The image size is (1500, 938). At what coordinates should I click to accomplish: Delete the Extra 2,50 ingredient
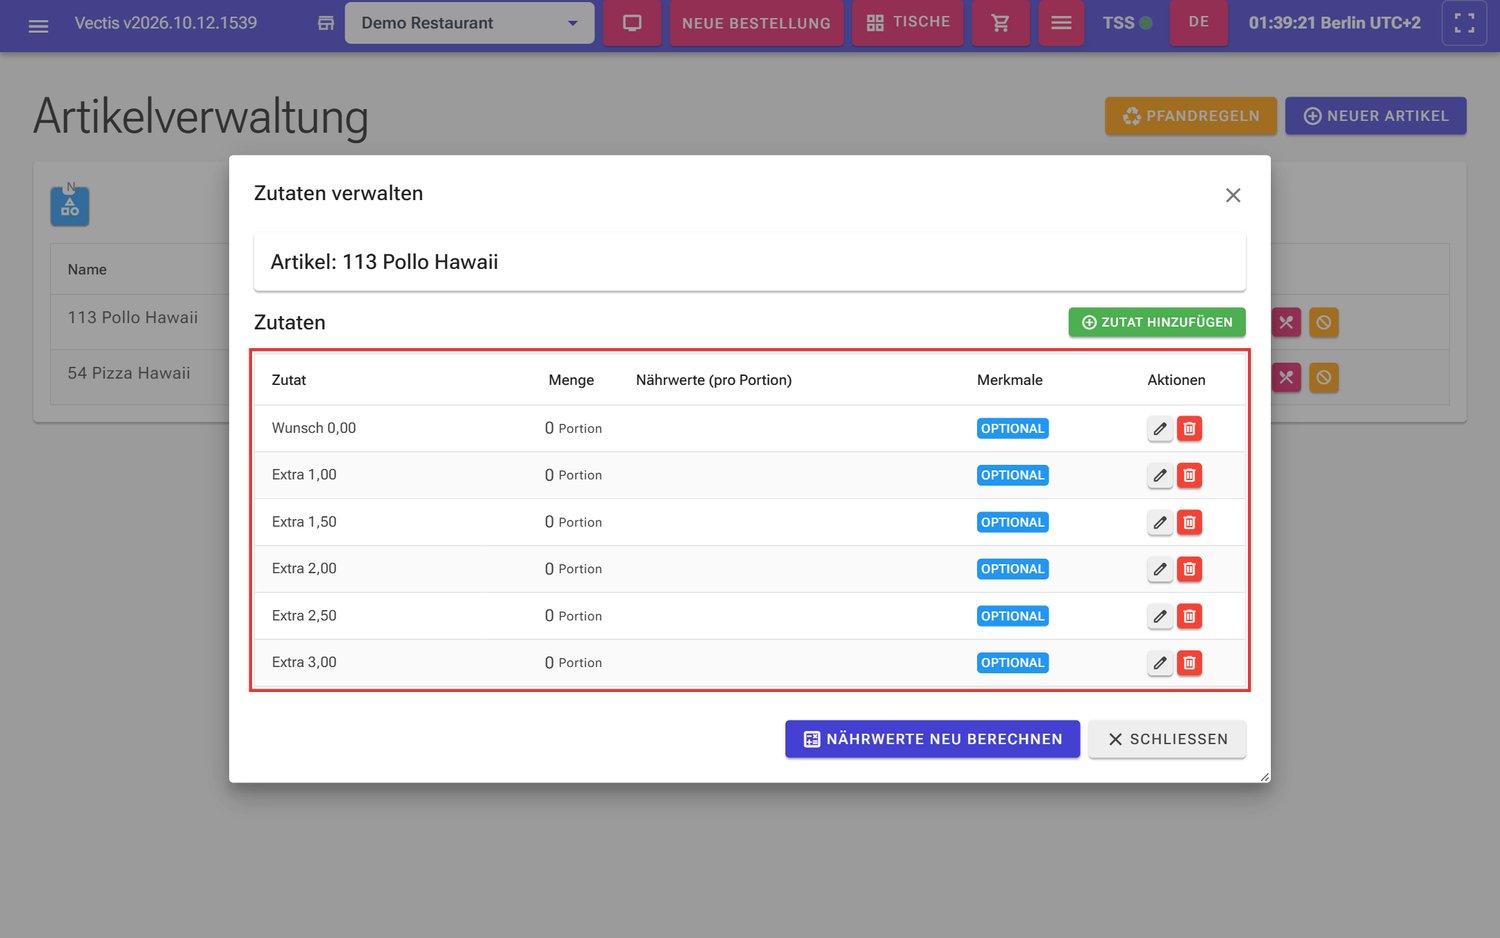point(1189,616)
